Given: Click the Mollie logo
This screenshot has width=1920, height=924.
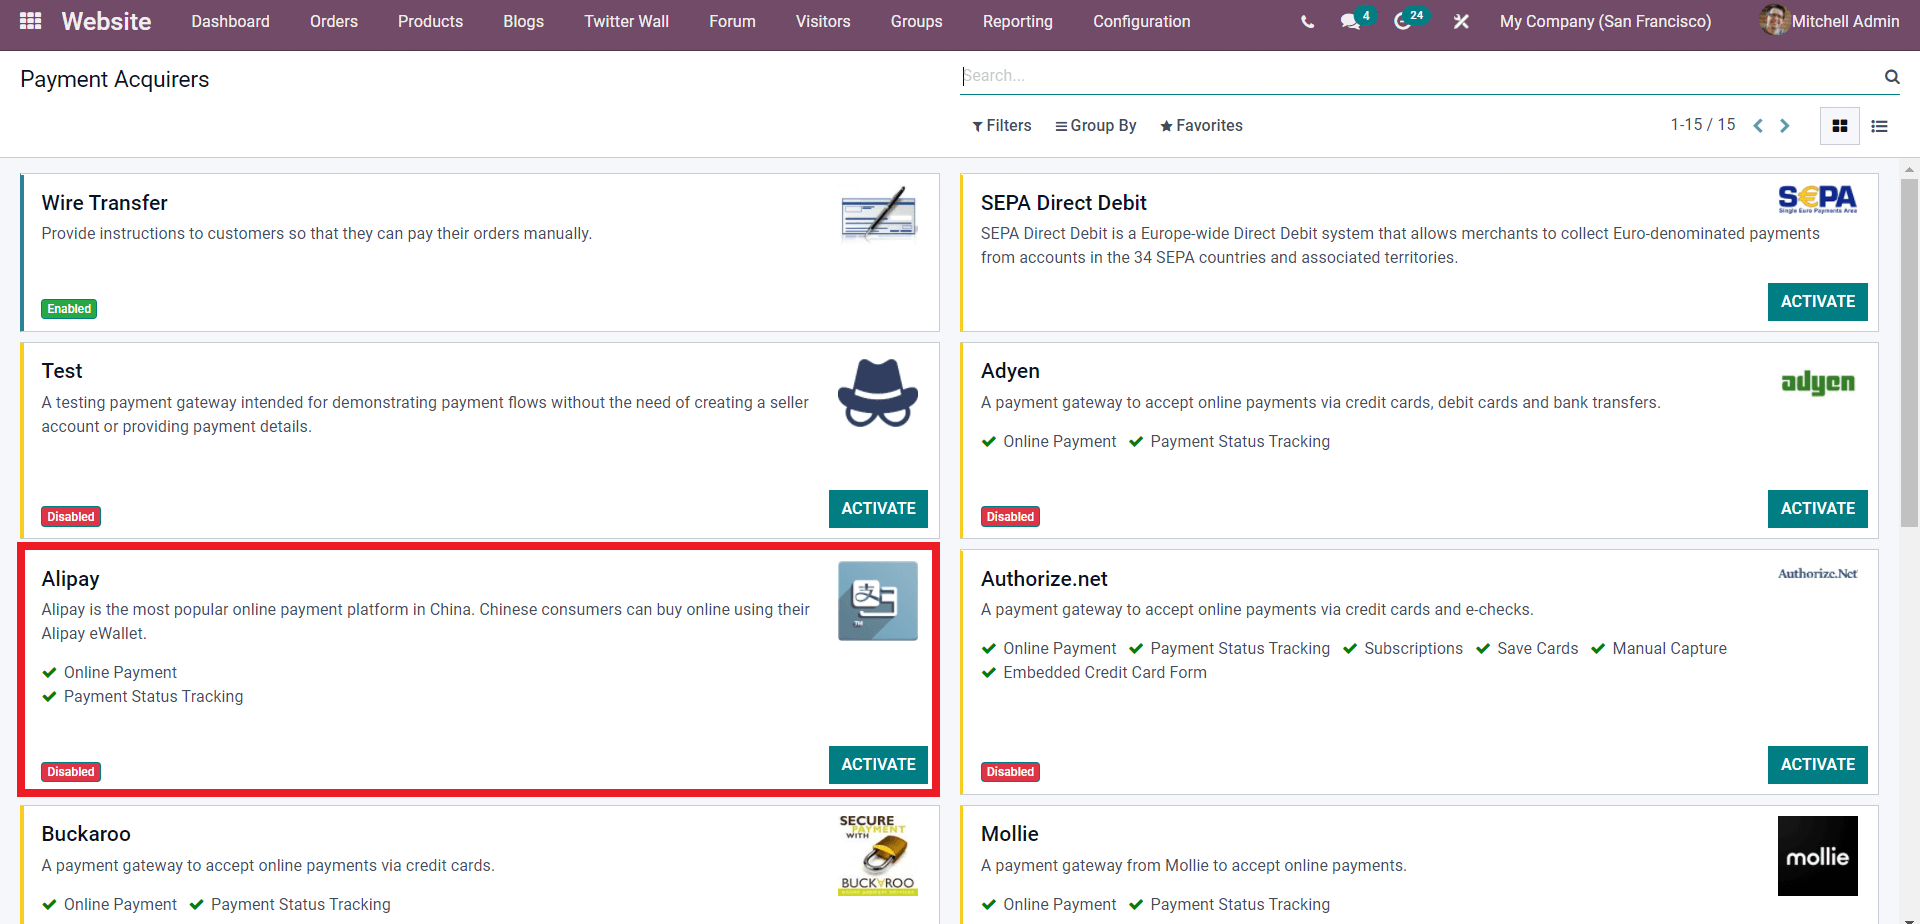Looking at the screenshot, I should 1817,856.
